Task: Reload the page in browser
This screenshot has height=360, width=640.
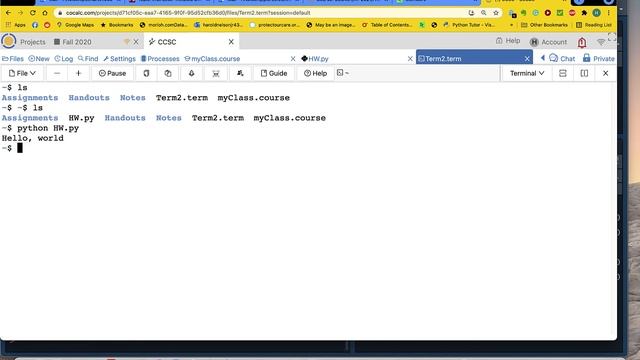Action: click(33, 13)
